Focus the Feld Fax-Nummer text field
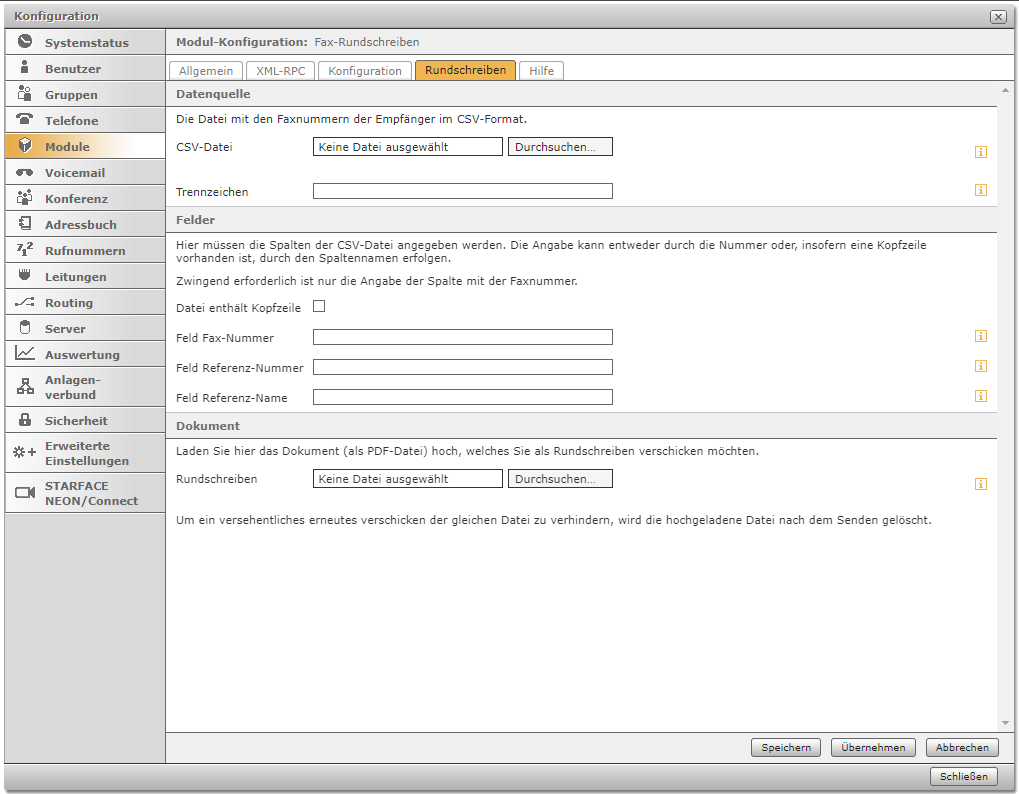Image resolution: width=1019 pixels, height=794 pixels. click(462, 338)
